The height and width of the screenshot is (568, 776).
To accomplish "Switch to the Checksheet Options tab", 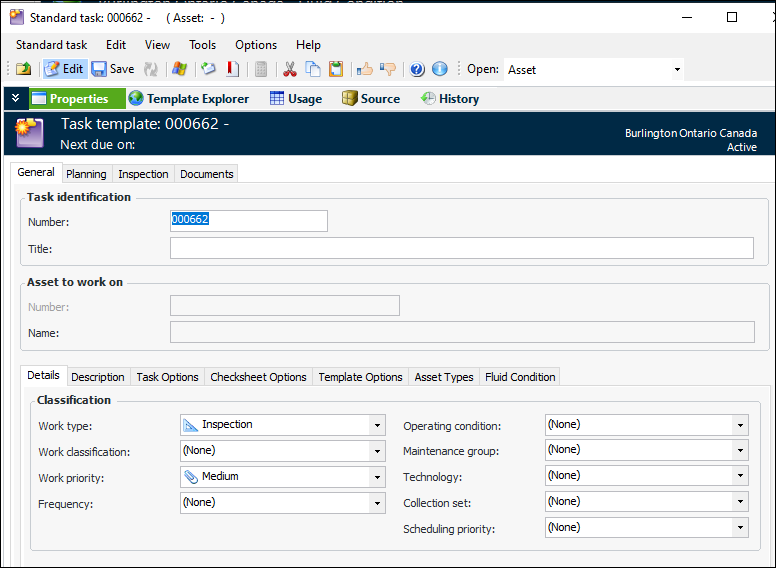I will click(x=258, y=377).
